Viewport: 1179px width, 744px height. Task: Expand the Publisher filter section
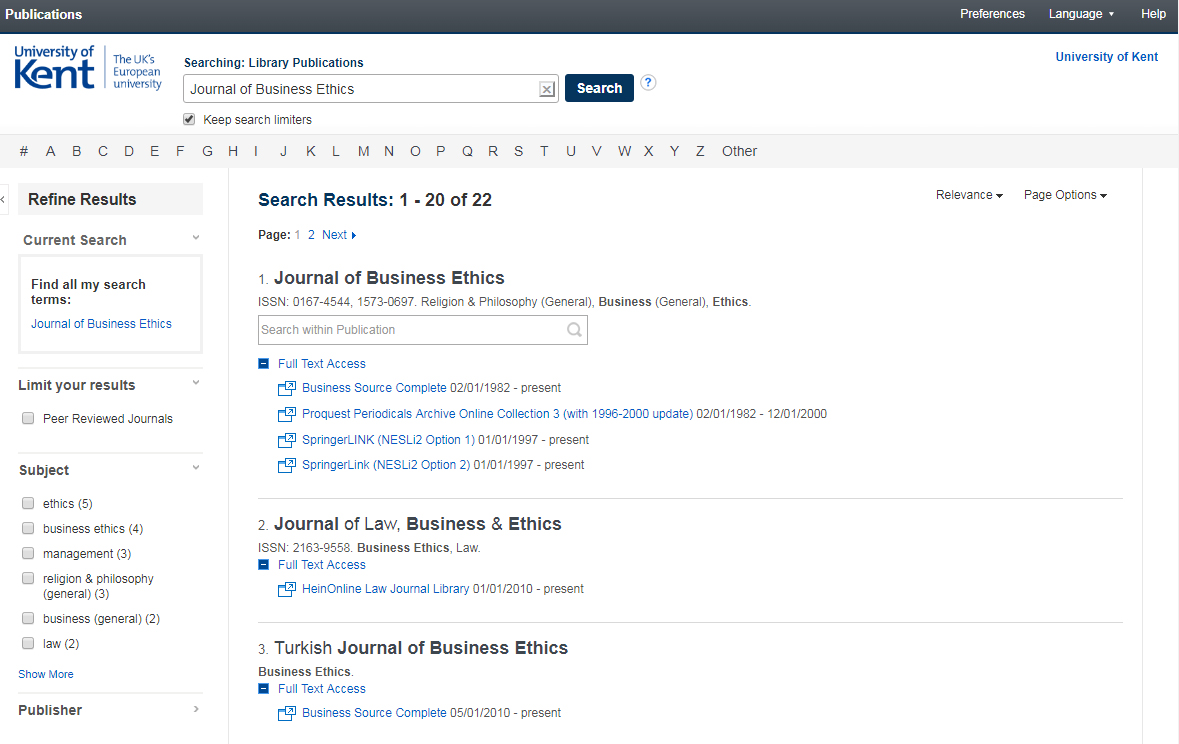(x=196, y=710)
